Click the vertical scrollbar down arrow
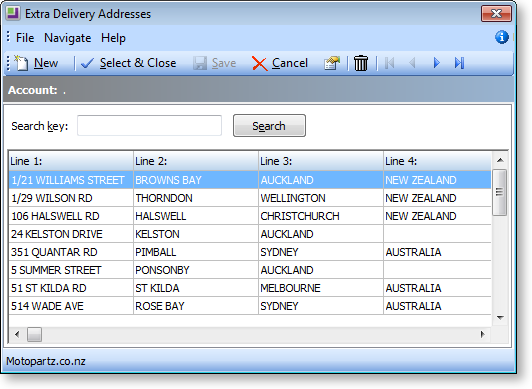Viewport: 532px width, 389px height. (500, 318)
